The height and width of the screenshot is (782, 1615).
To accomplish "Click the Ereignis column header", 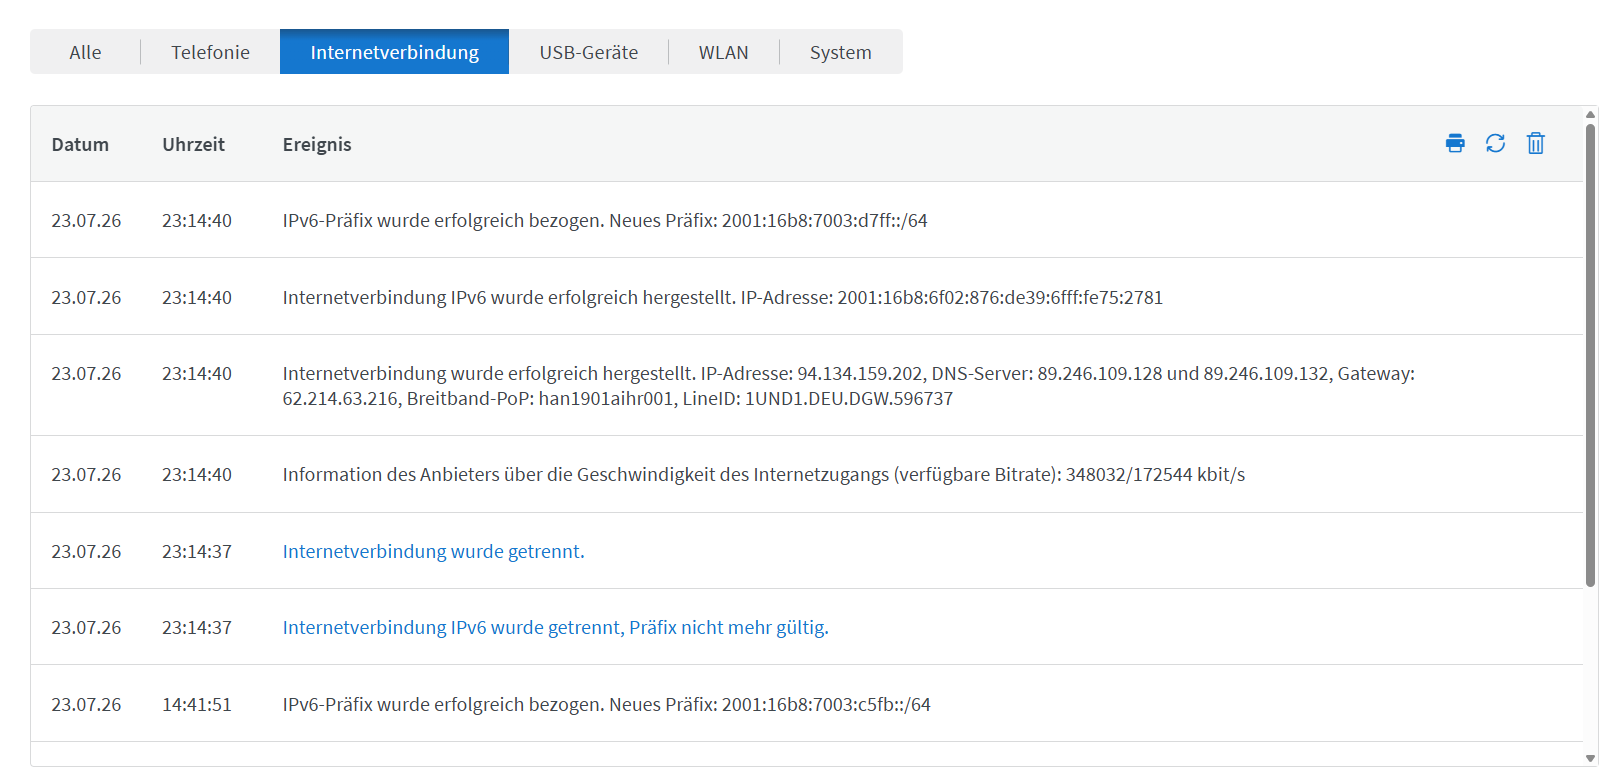I will (317, 144).
